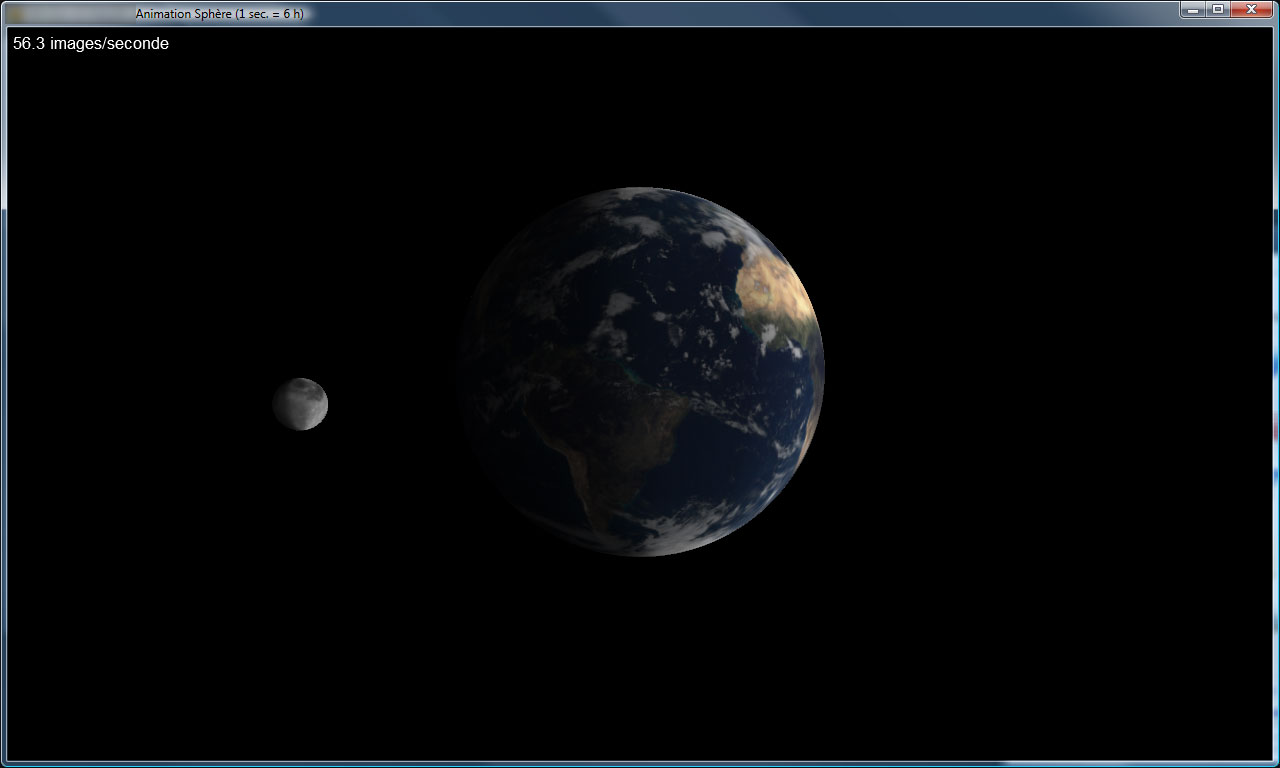Select the "56.3 images/seconde" frame rate text
This screenshot has width=1280, height=768.
coord(91,44)
